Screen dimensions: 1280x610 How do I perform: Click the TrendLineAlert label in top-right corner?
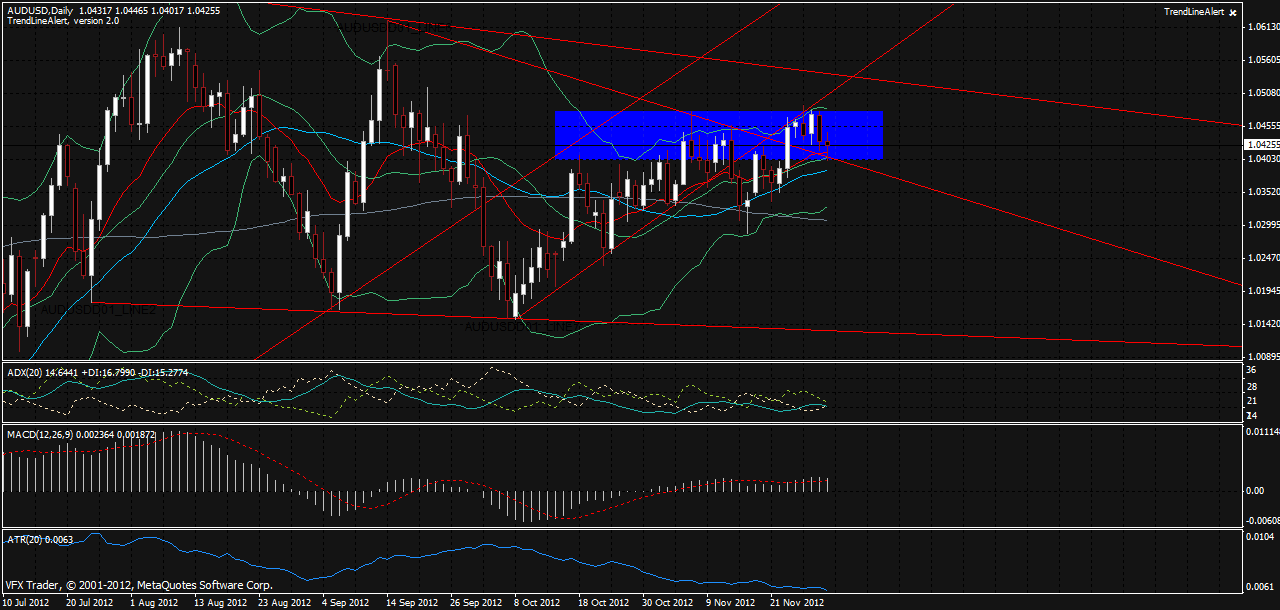click(x=1194, y=11)
